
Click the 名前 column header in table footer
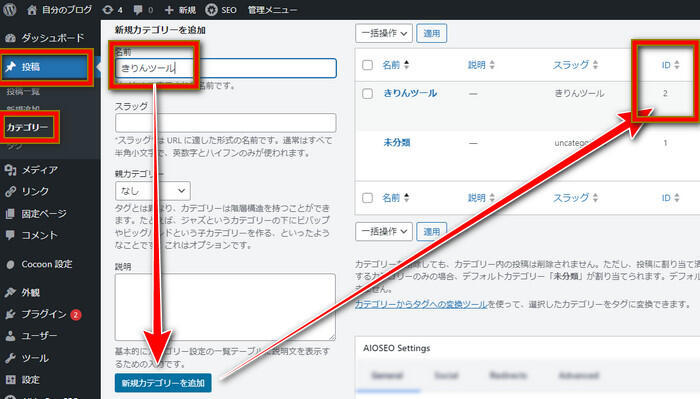coord(391,198)
